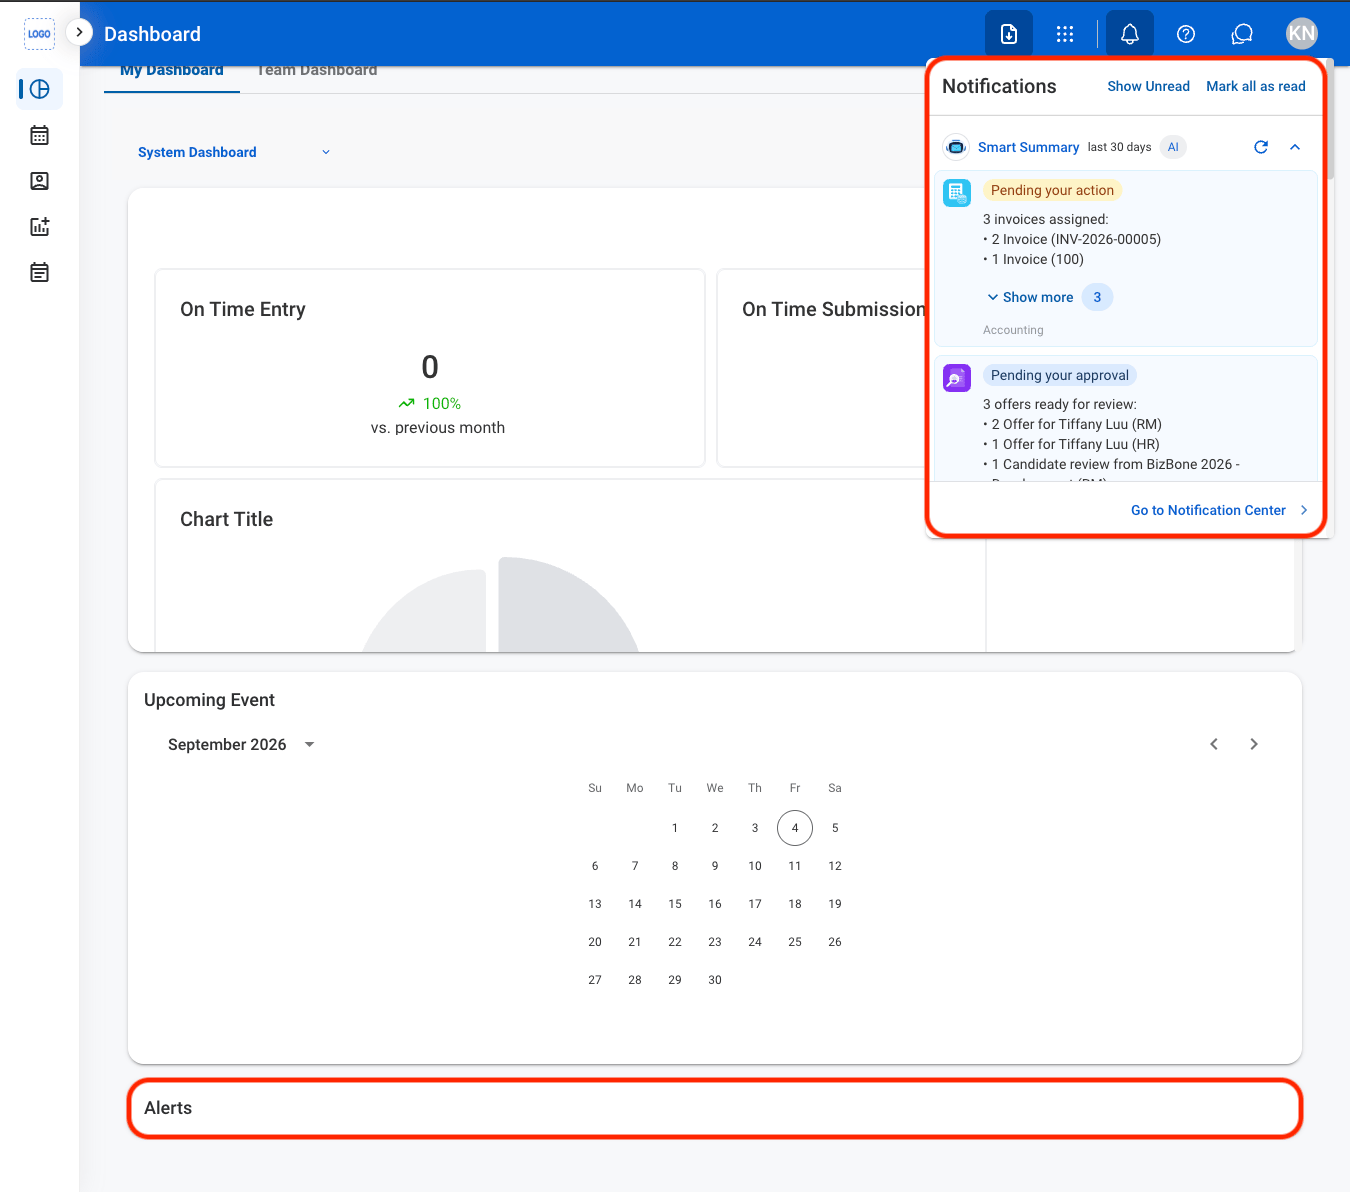Click the document download icon in header
Viewport: 1350px width, 1192px height.
point(1009,34)
